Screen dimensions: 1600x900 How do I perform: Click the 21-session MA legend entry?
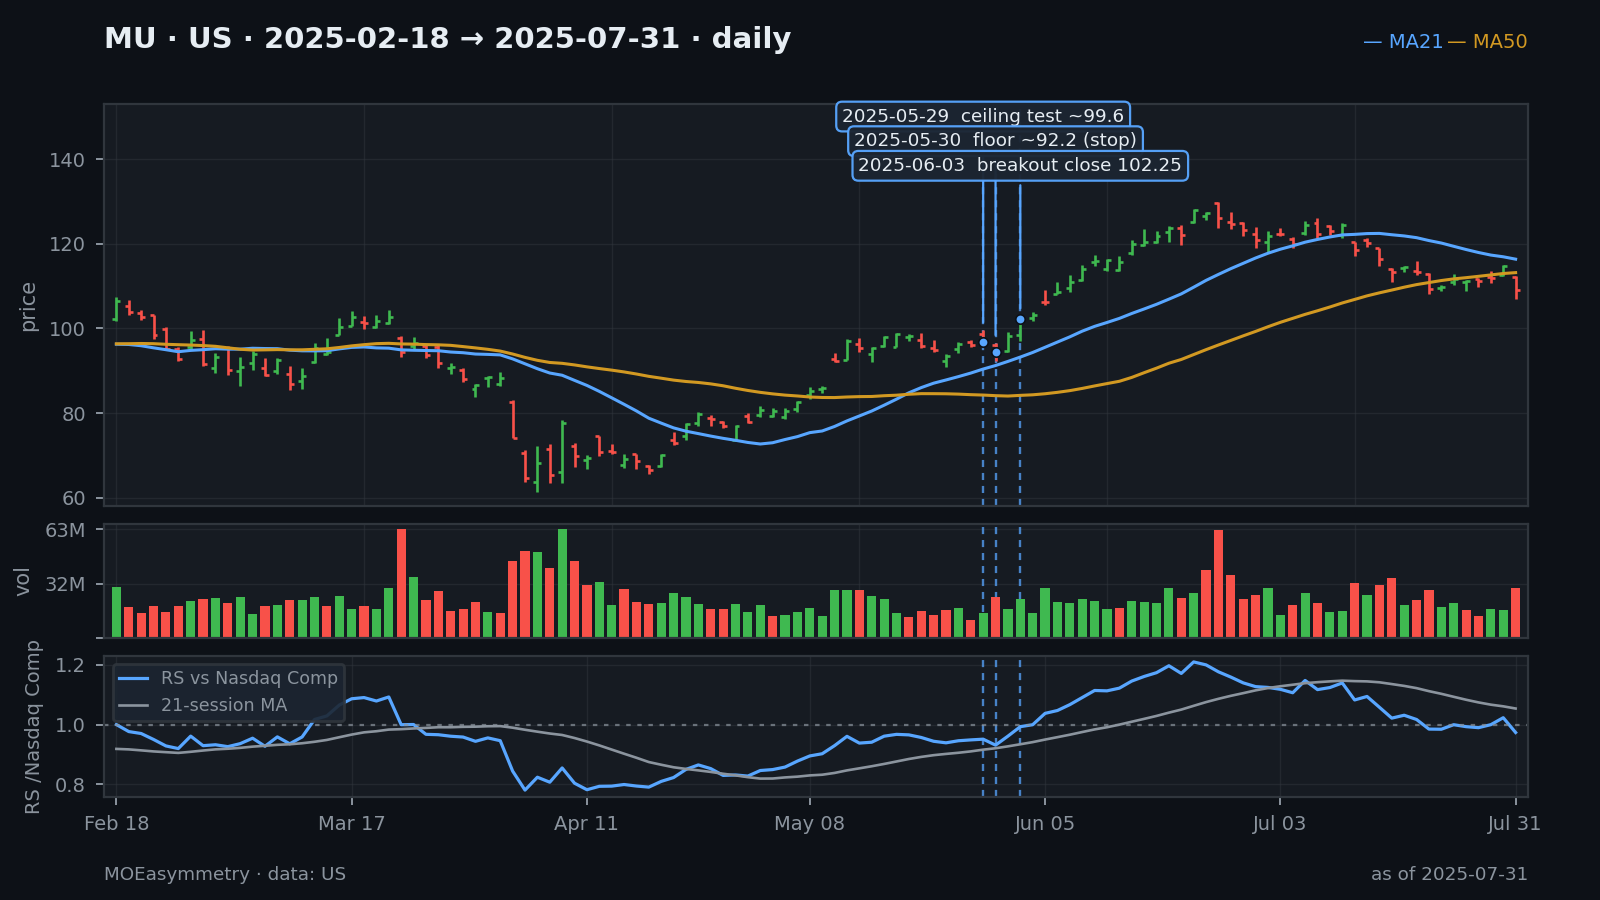tap(203, 705)
